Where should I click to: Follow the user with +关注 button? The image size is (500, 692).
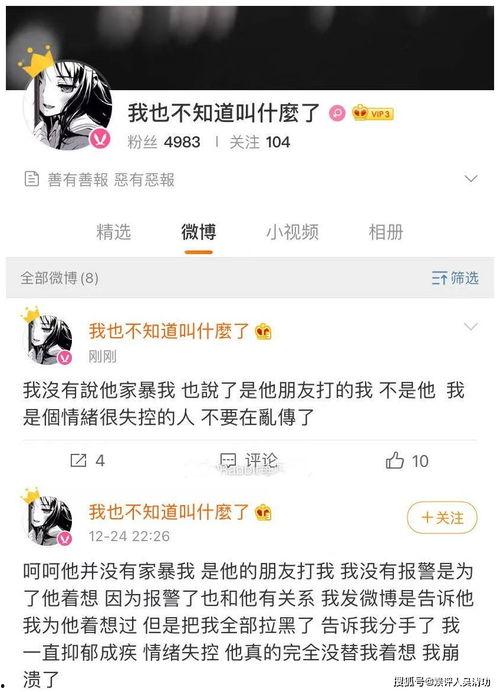pyautogui.click(x=442, y=517)
